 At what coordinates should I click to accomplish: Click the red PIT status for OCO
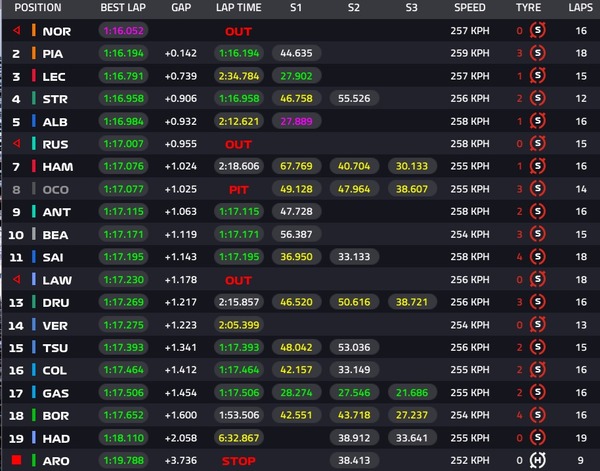(x=238, y=189)
